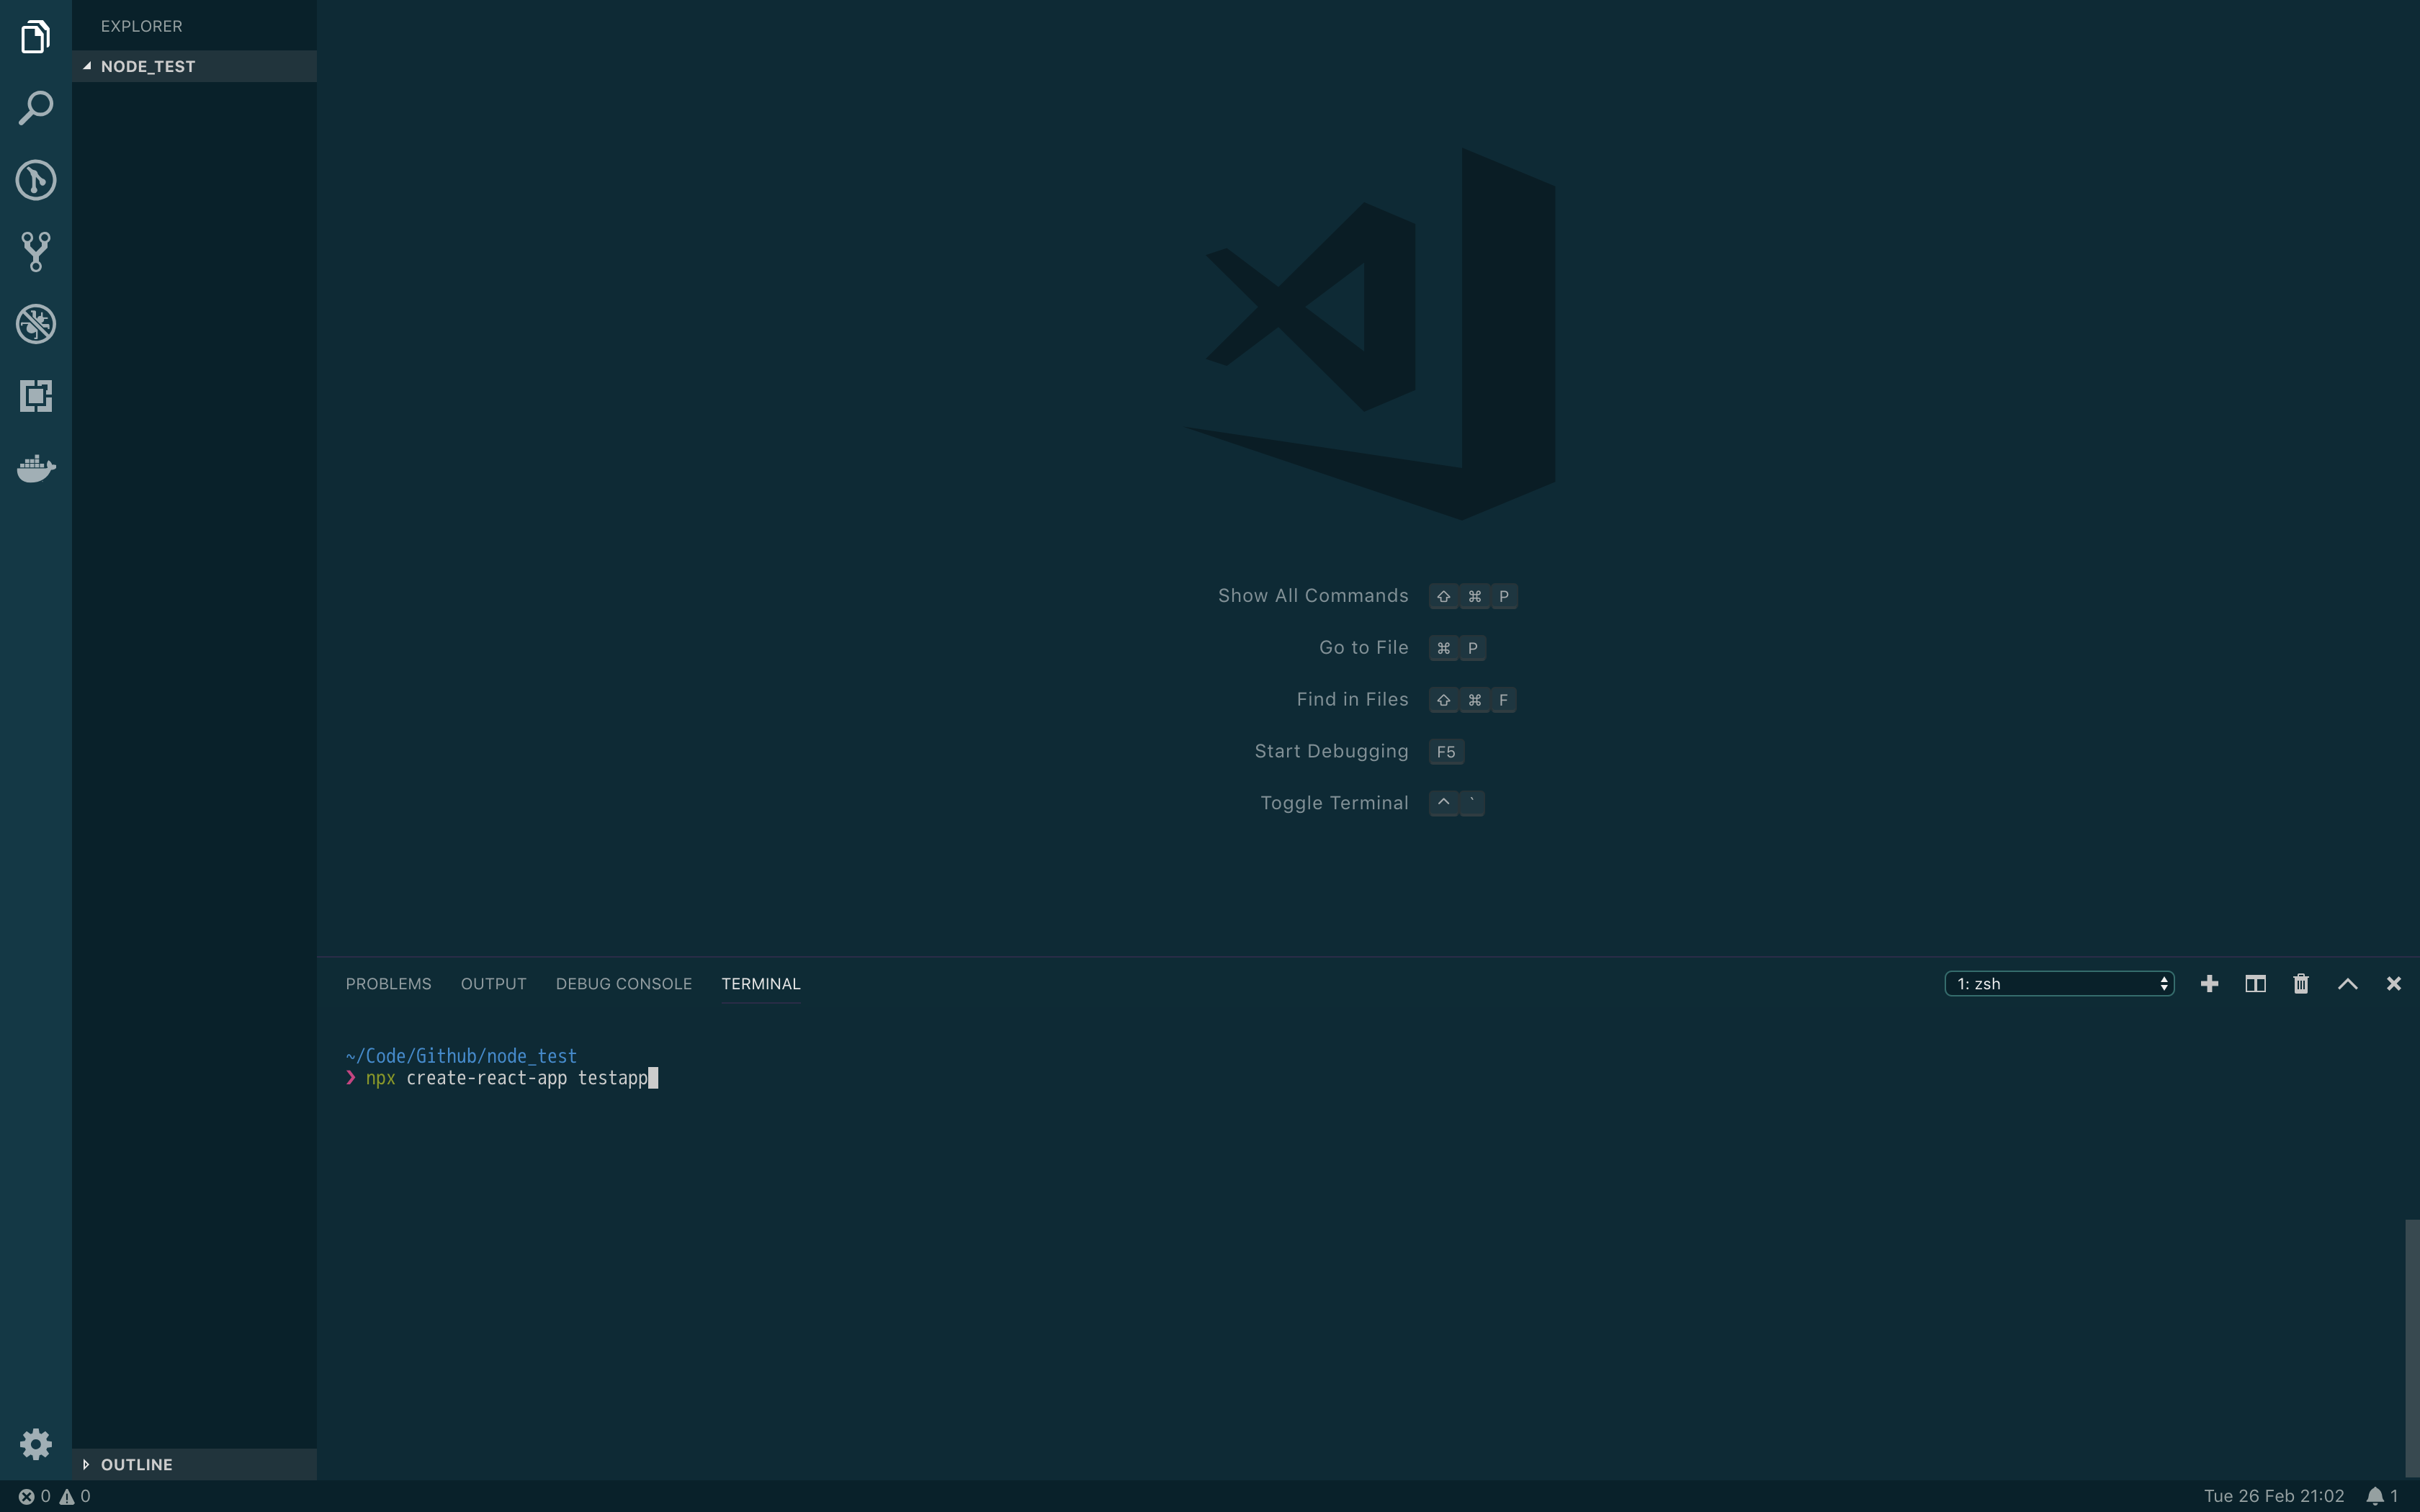Open the zsh terminal selector dropdown

[2058, 984]
